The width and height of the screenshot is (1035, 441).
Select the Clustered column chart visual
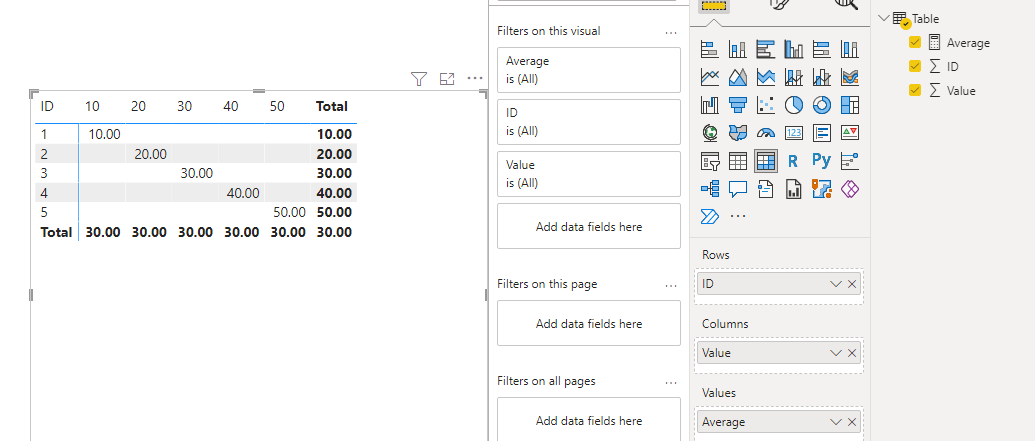click(x=793, y=49)
